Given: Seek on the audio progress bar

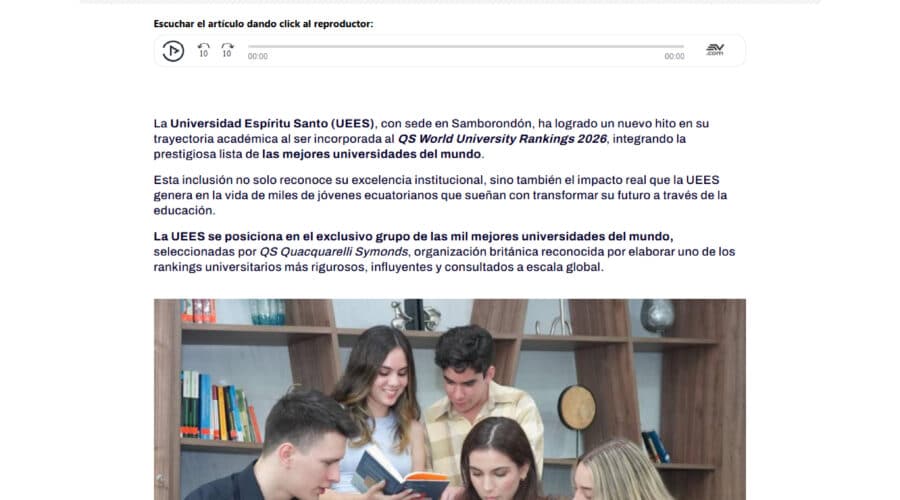Looking at the screenshot, I should (x=465, y=46).
